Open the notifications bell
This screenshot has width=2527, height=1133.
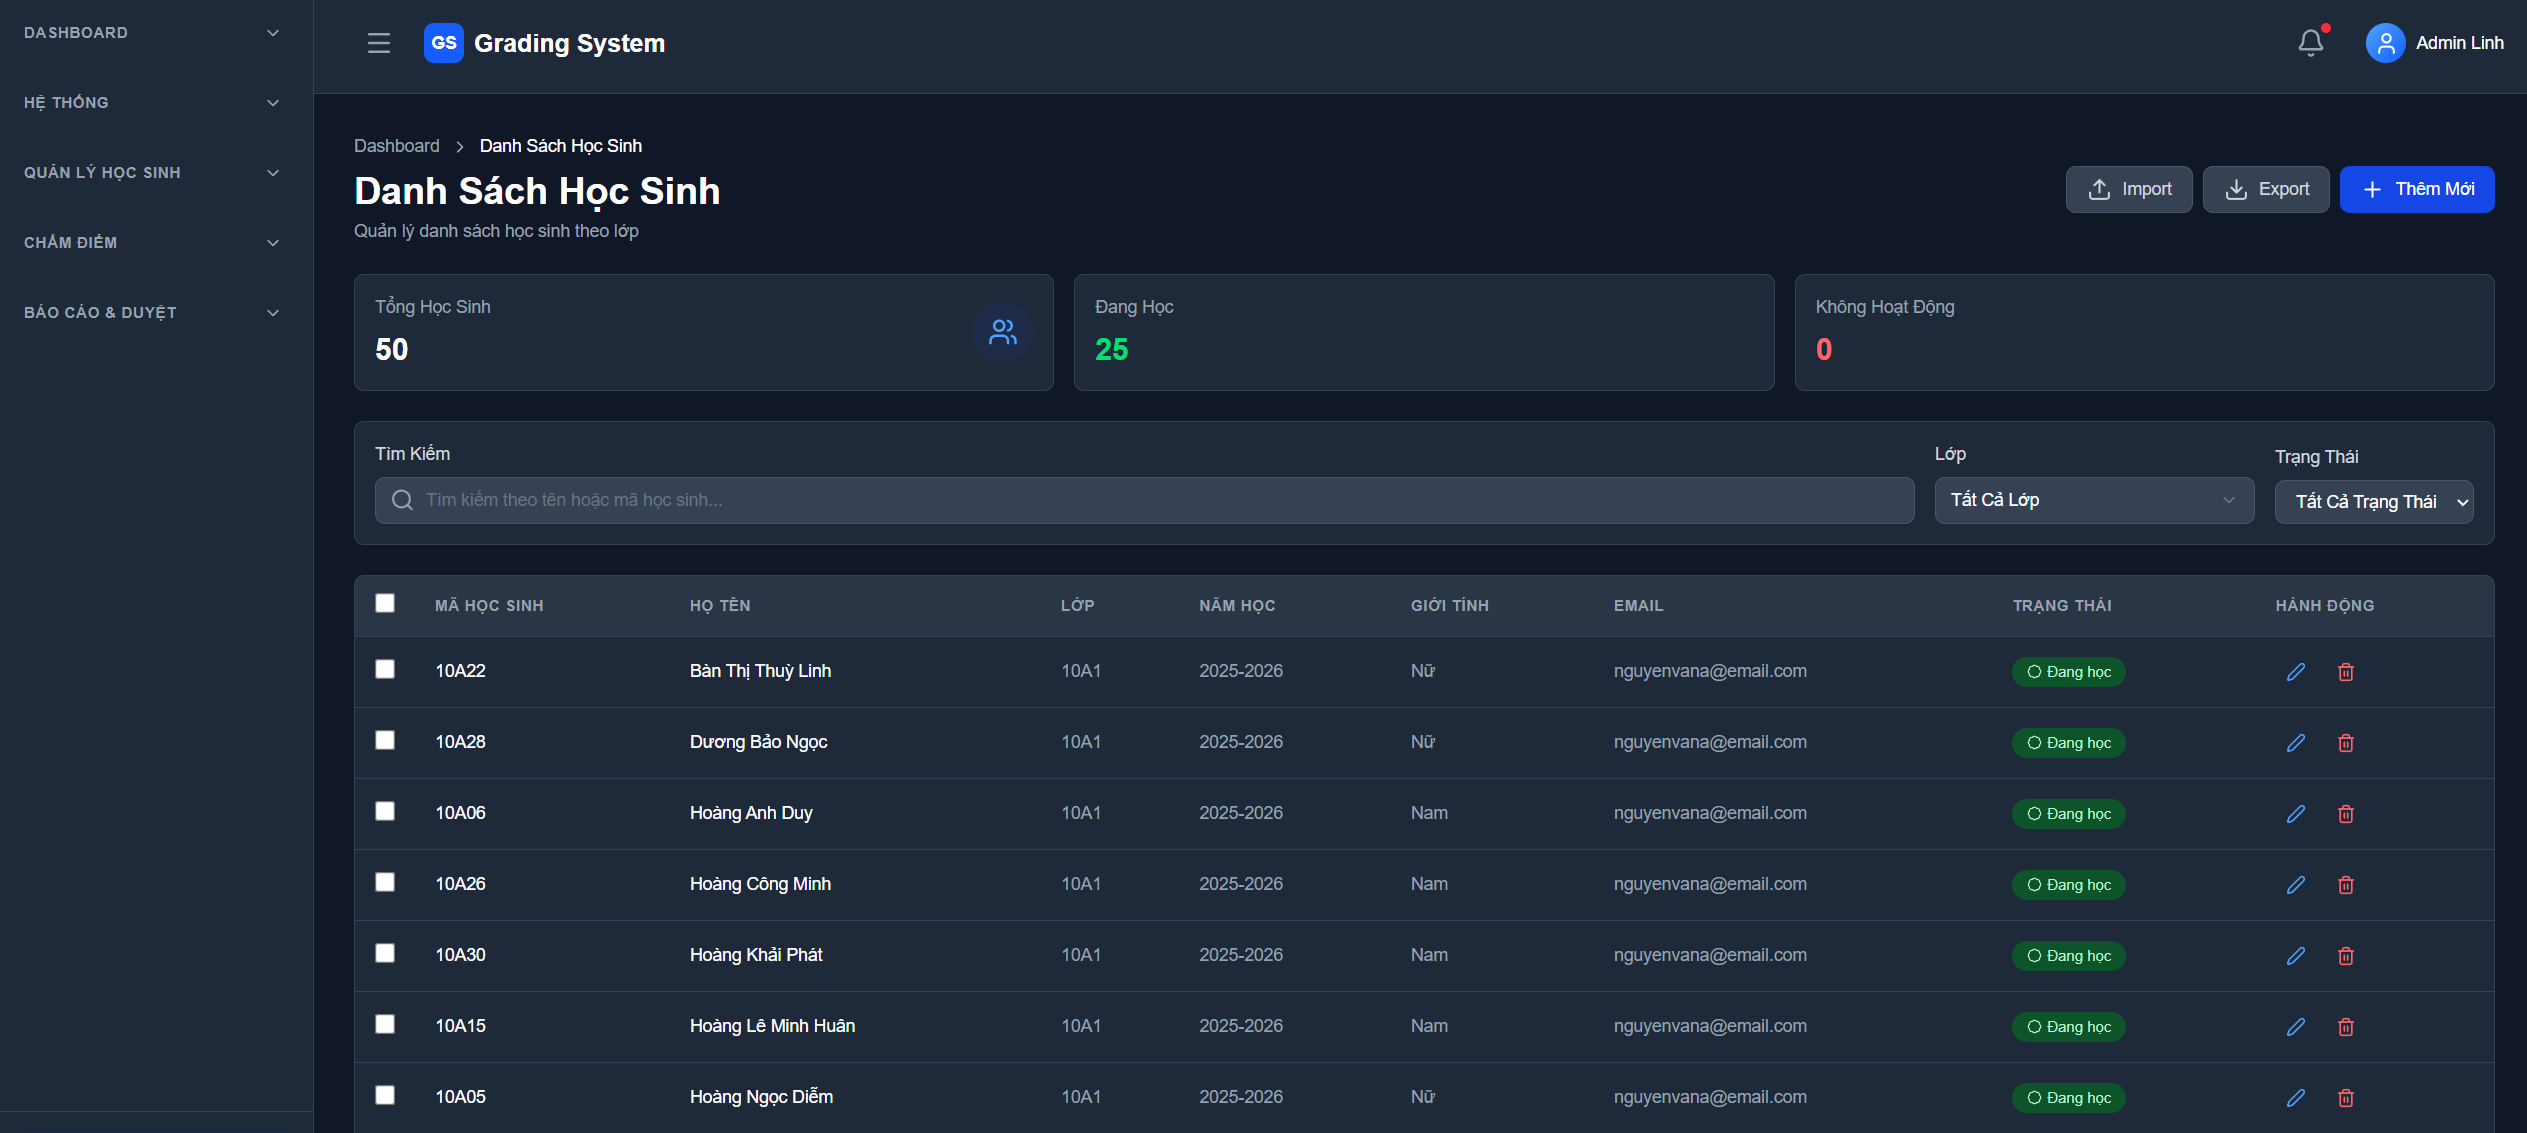point(2310,43)
